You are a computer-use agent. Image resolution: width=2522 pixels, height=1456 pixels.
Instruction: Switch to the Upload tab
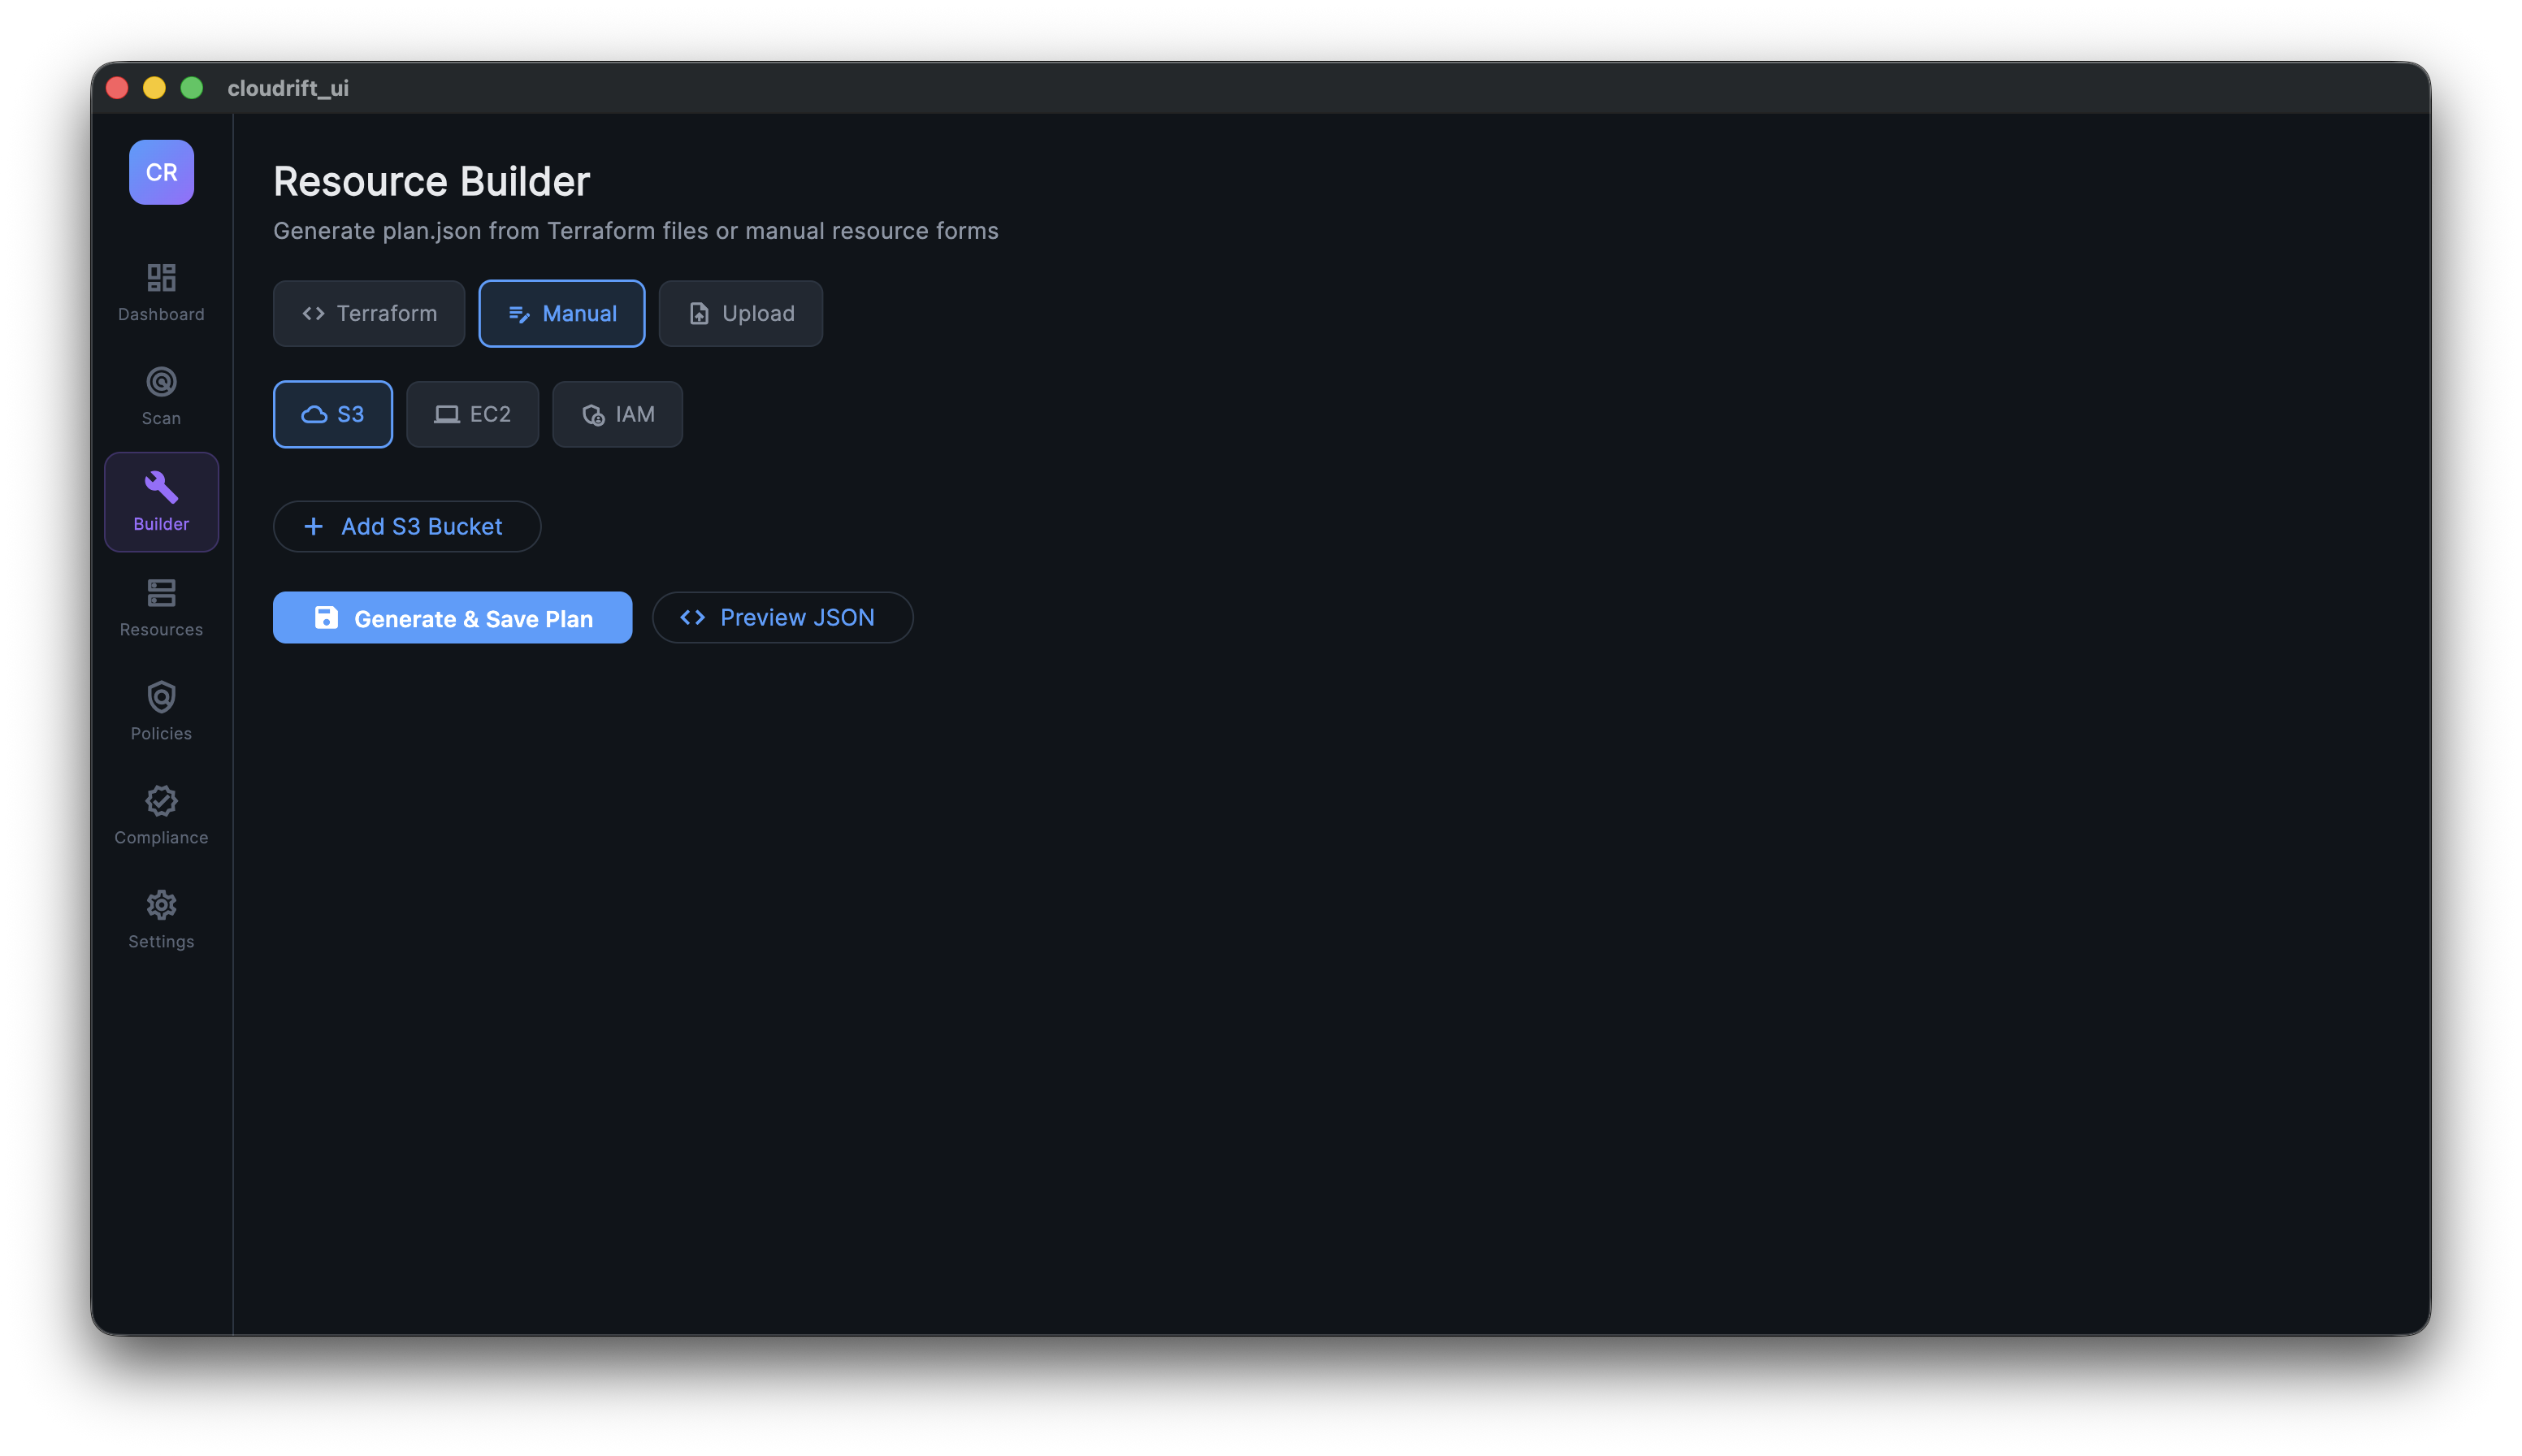pos(740,314)
